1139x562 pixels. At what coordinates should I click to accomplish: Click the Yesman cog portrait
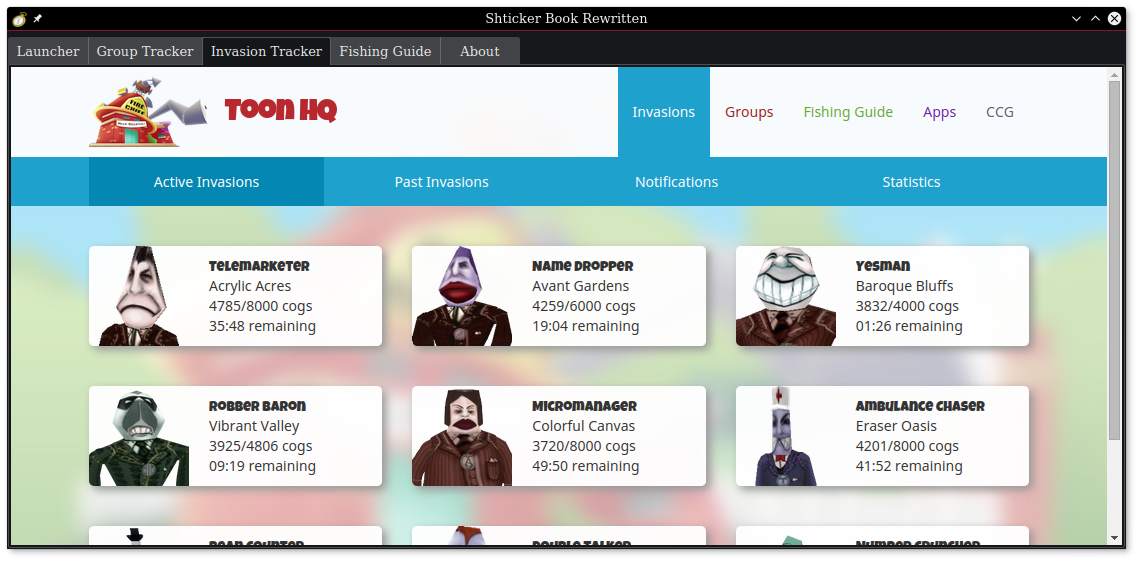[786, 296]
